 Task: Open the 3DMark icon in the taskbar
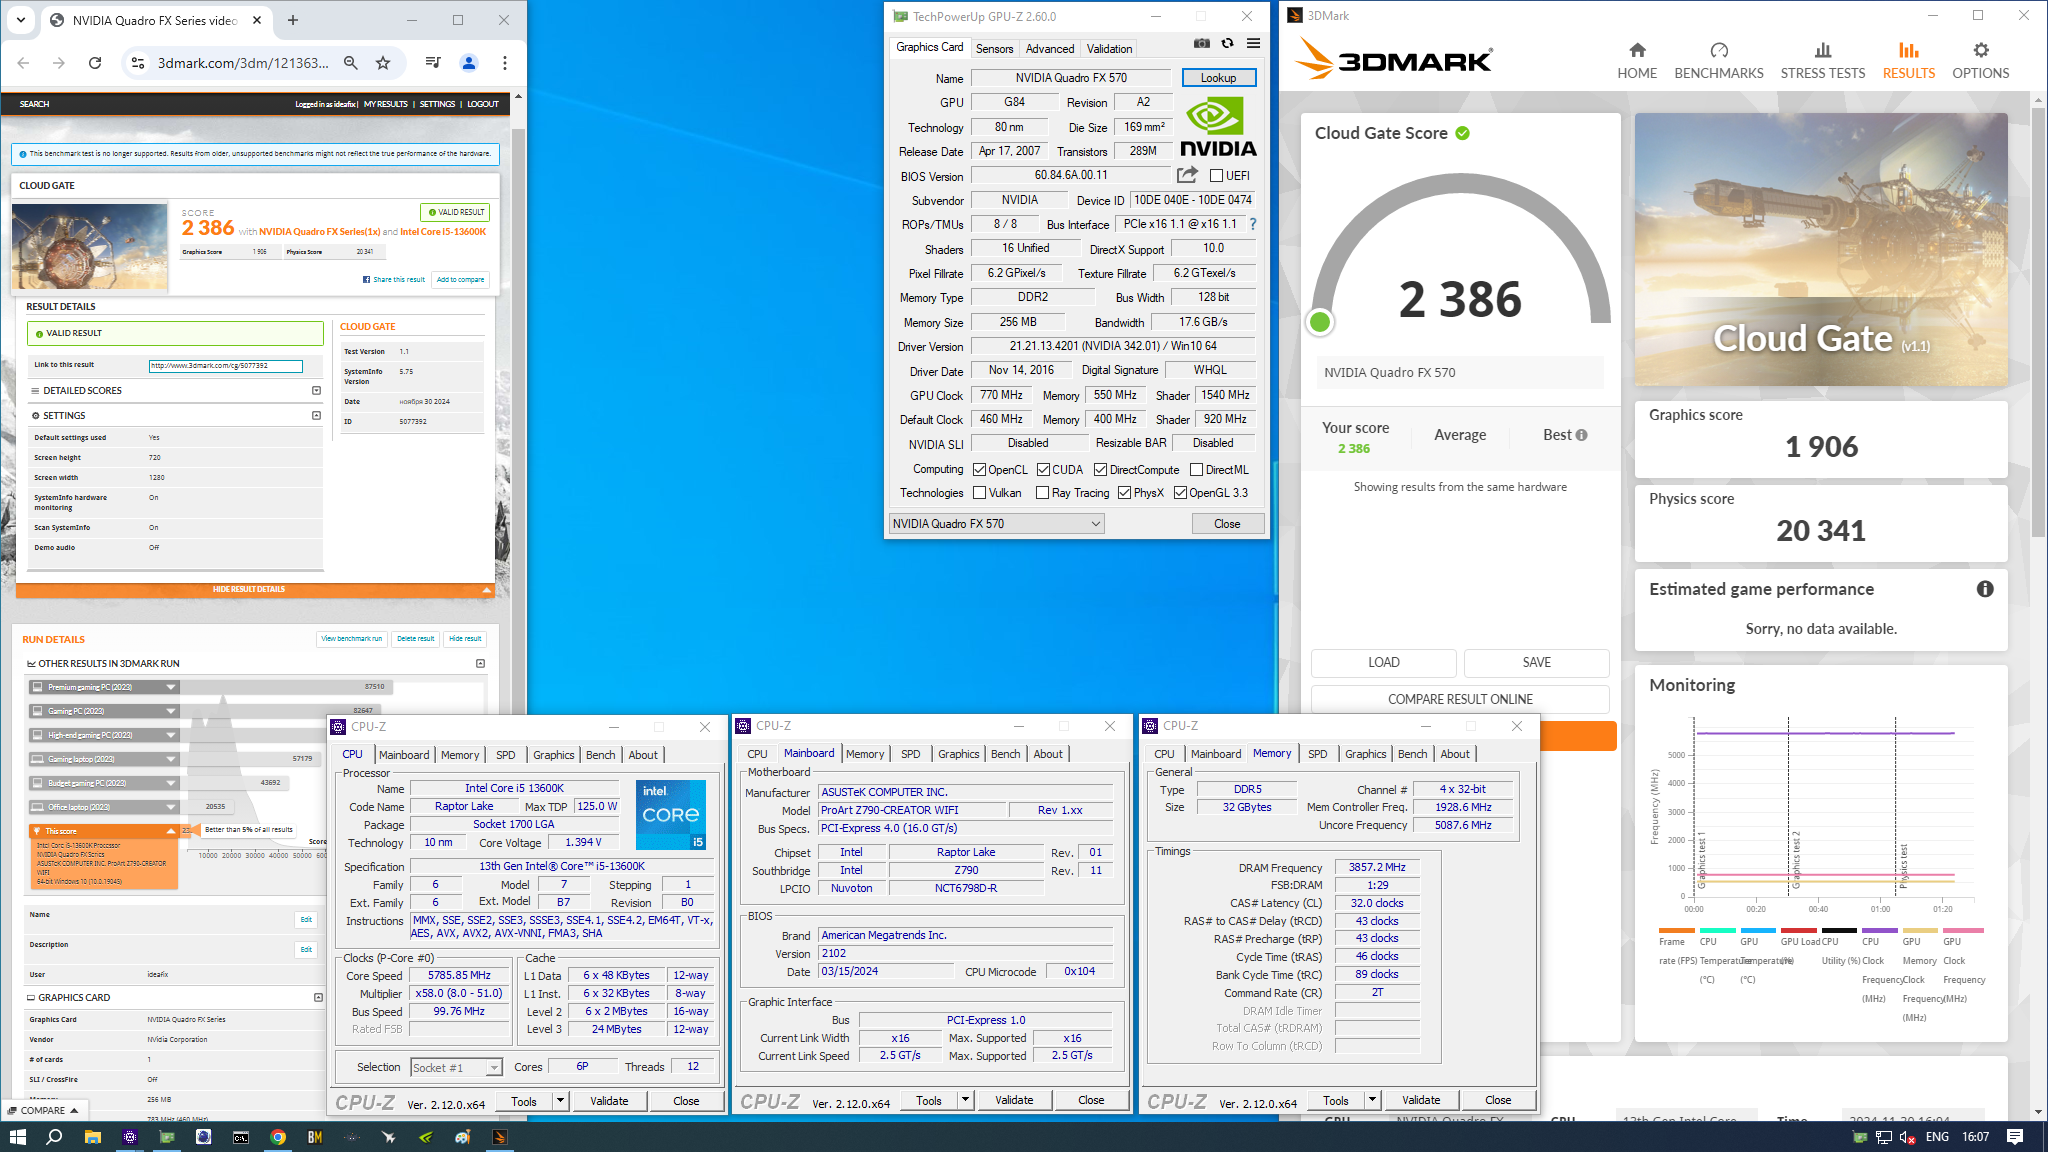[x=499, y=1137]
